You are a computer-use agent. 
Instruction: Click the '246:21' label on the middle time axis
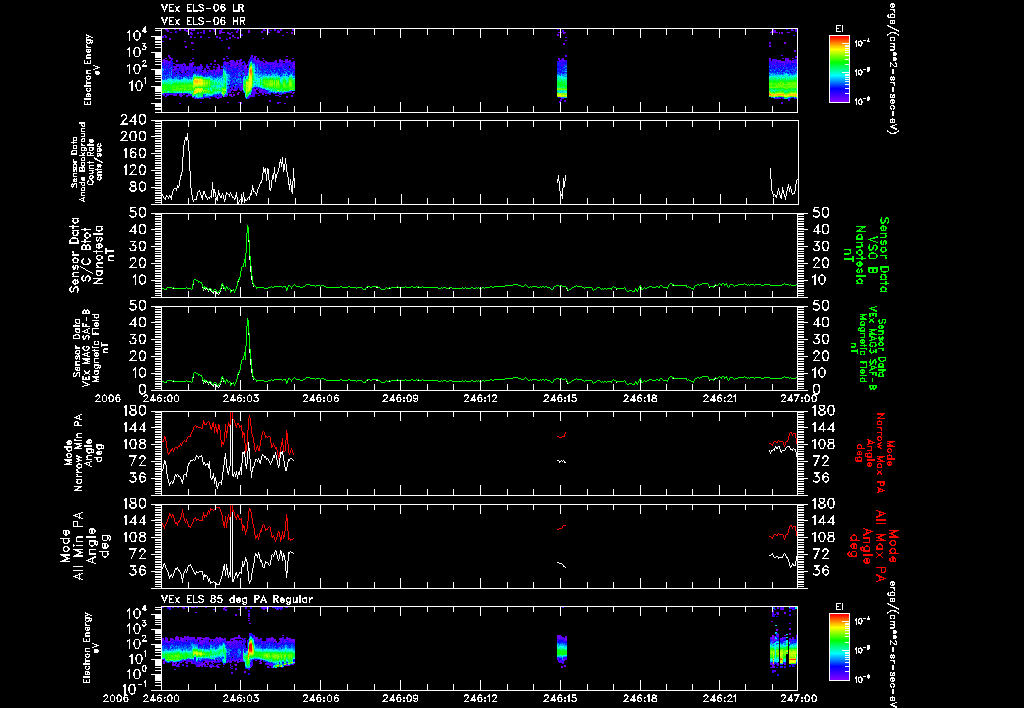[x=720, y=398]
